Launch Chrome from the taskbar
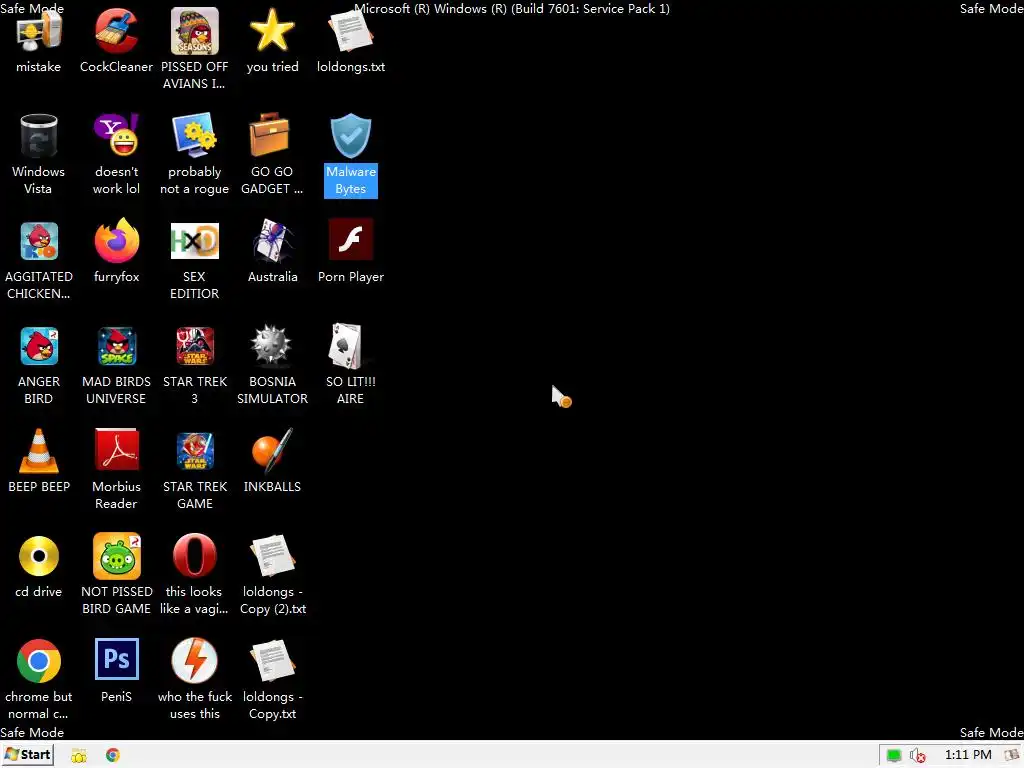Viewport: 1024px width, 768px height. [112, 755]
